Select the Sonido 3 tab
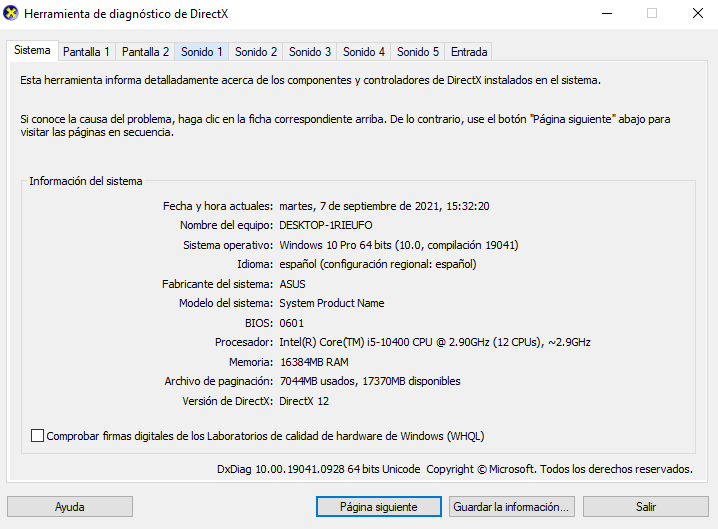The height and width of the screenshot is (529, 718). pos(310,52)
